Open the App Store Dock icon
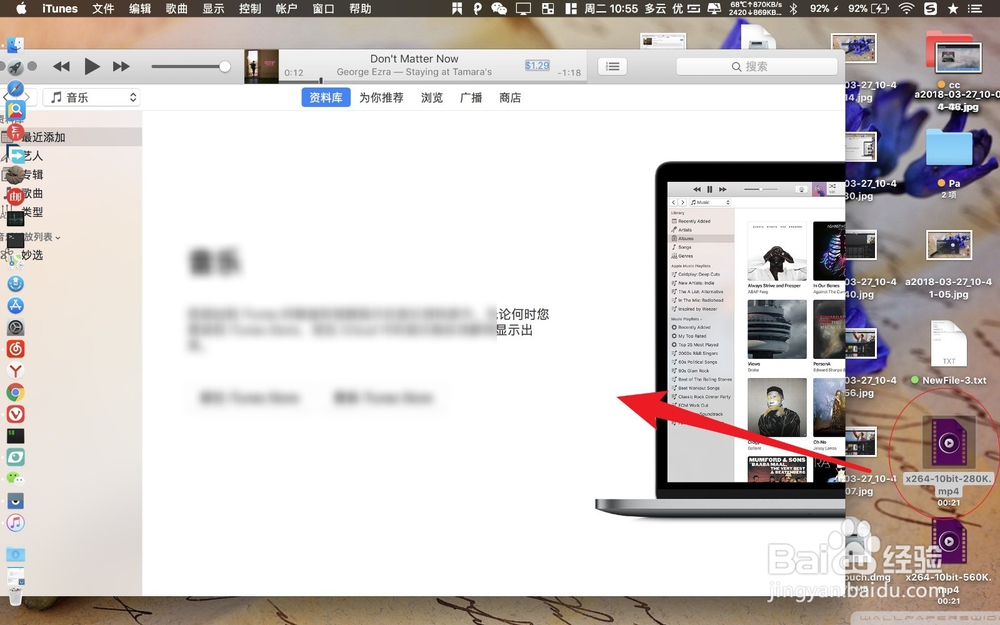Viewport: 1000px width, 625px height. pyautogui.click(x=15, y=305)
